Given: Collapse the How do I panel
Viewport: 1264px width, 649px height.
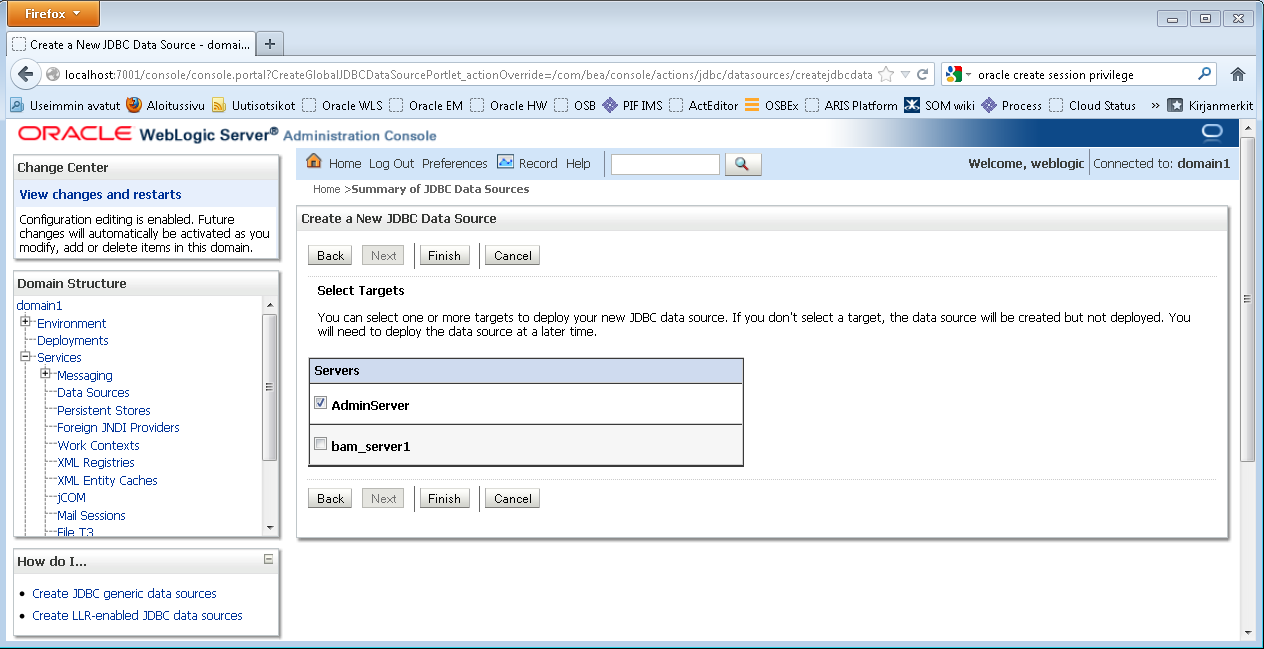Looking at the screenshot, I should (268, 560).
